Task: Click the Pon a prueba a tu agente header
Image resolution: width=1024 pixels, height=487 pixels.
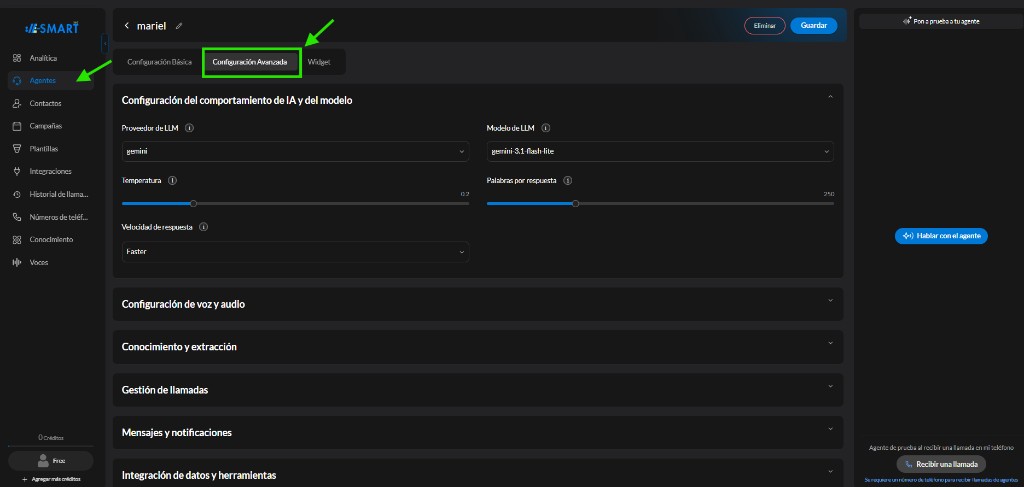Action: point(941,22)
